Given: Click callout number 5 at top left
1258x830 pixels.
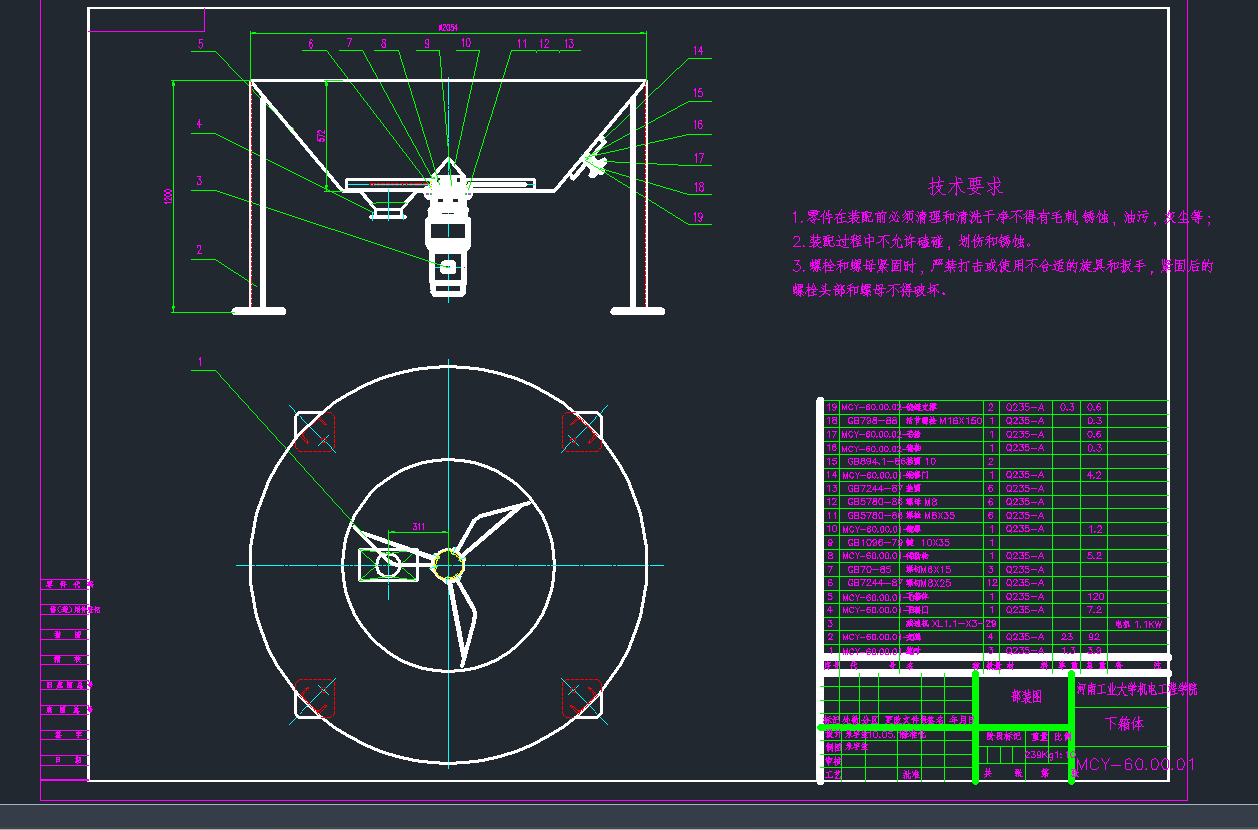Looking at the screenshot, I should coord(201,44).
